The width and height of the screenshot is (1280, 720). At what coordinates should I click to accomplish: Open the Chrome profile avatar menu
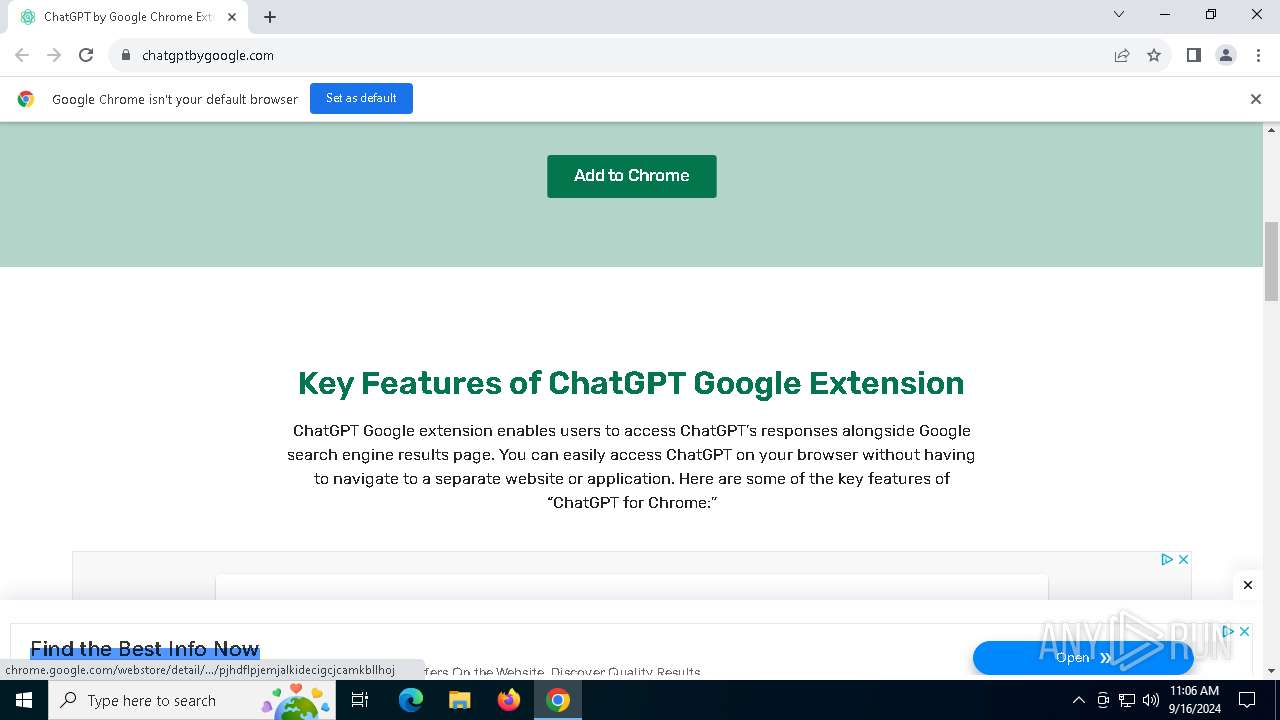coord(1225,55)
